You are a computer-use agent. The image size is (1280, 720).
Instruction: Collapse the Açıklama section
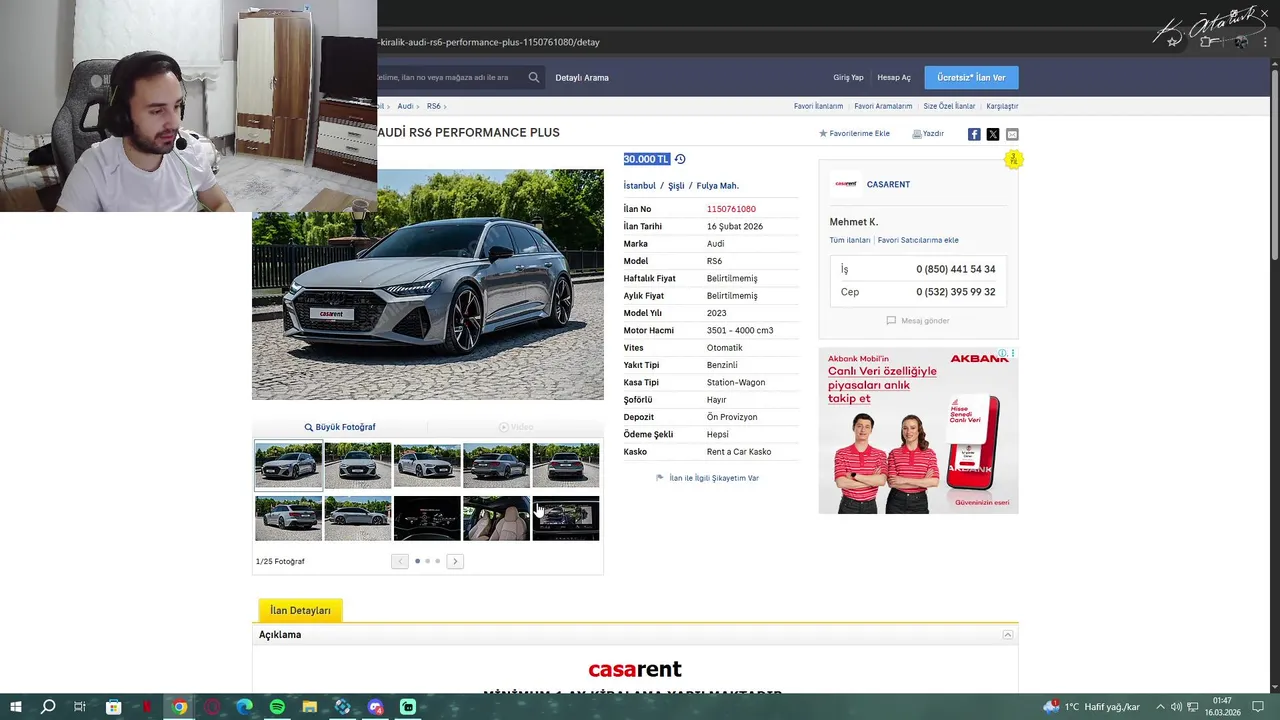coord(1008,635)
